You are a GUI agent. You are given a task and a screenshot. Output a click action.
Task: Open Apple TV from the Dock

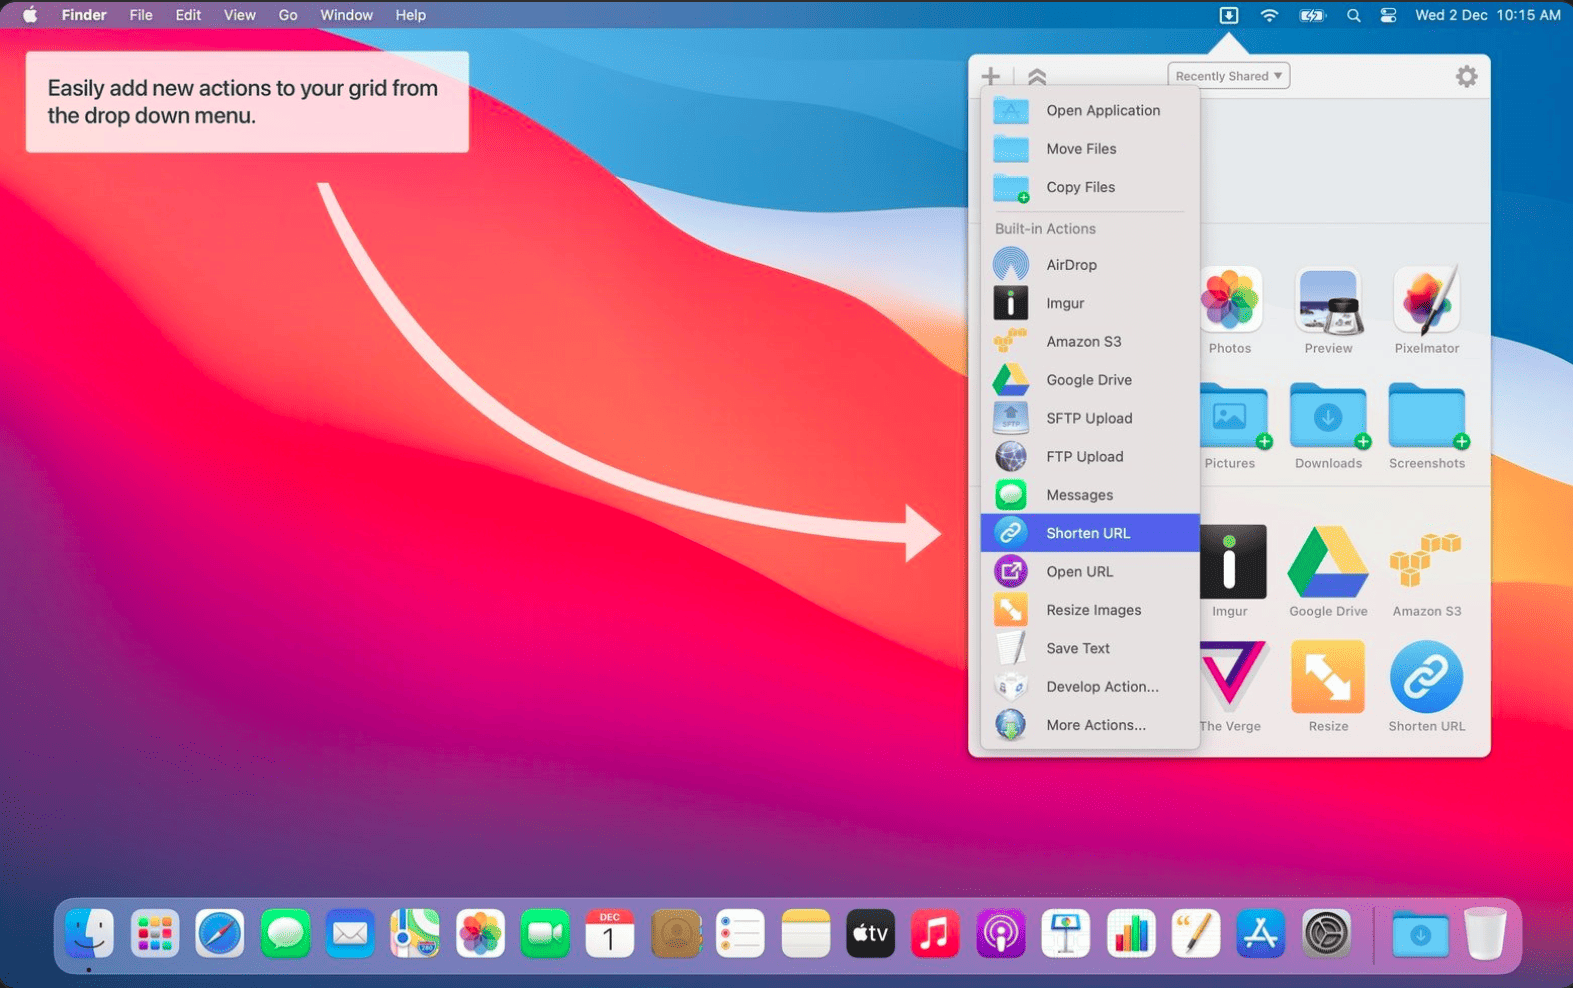870,934
